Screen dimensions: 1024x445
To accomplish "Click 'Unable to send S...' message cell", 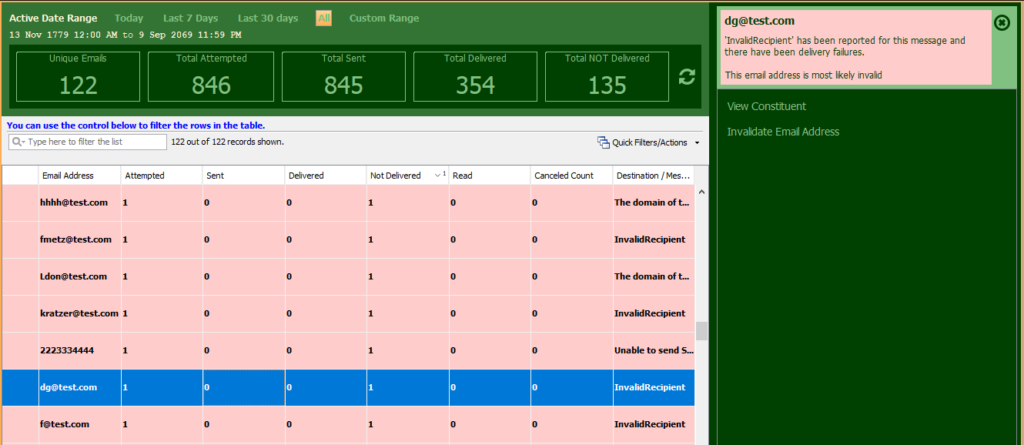I will (653, 350).
